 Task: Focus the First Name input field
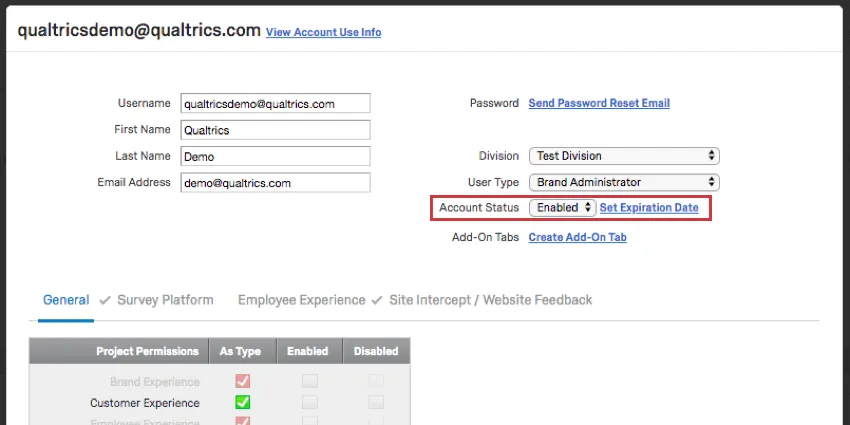point(275,130)
